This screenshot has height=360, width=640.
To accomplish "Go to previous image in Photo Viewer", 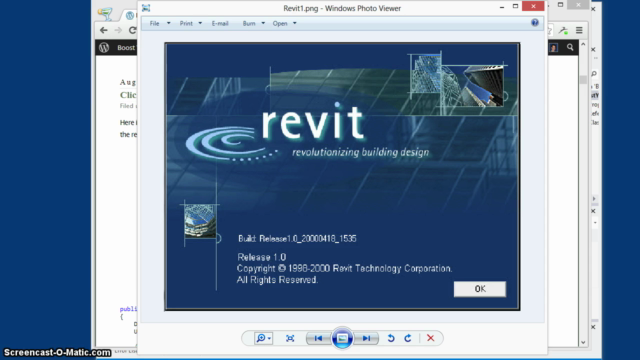I will (x=318, y=338).
